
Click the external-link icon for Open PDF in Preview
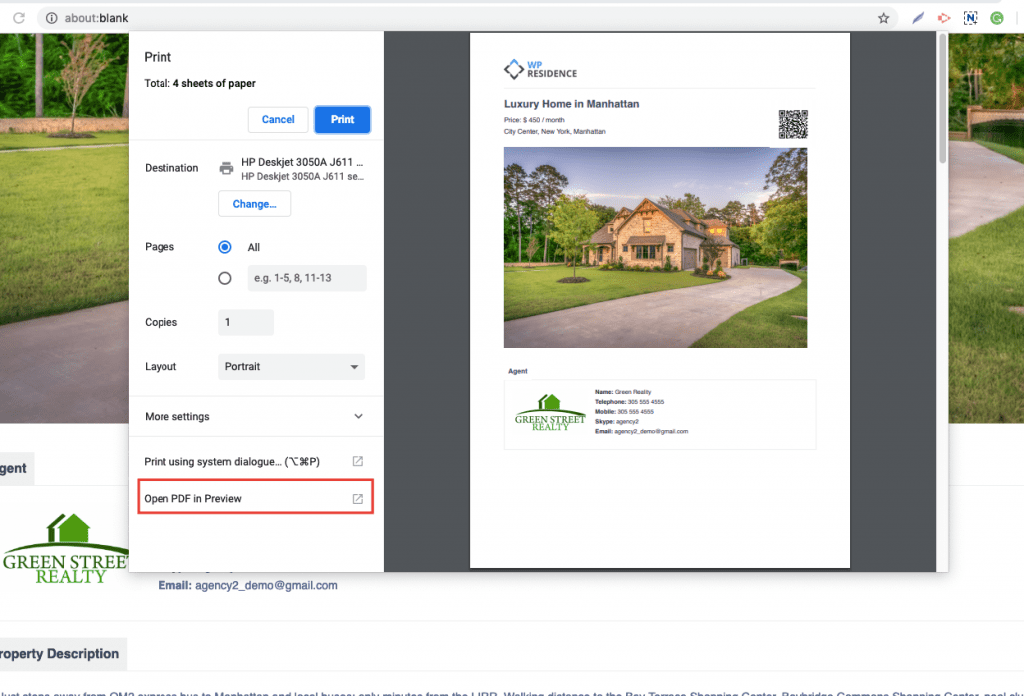(357, 499)
